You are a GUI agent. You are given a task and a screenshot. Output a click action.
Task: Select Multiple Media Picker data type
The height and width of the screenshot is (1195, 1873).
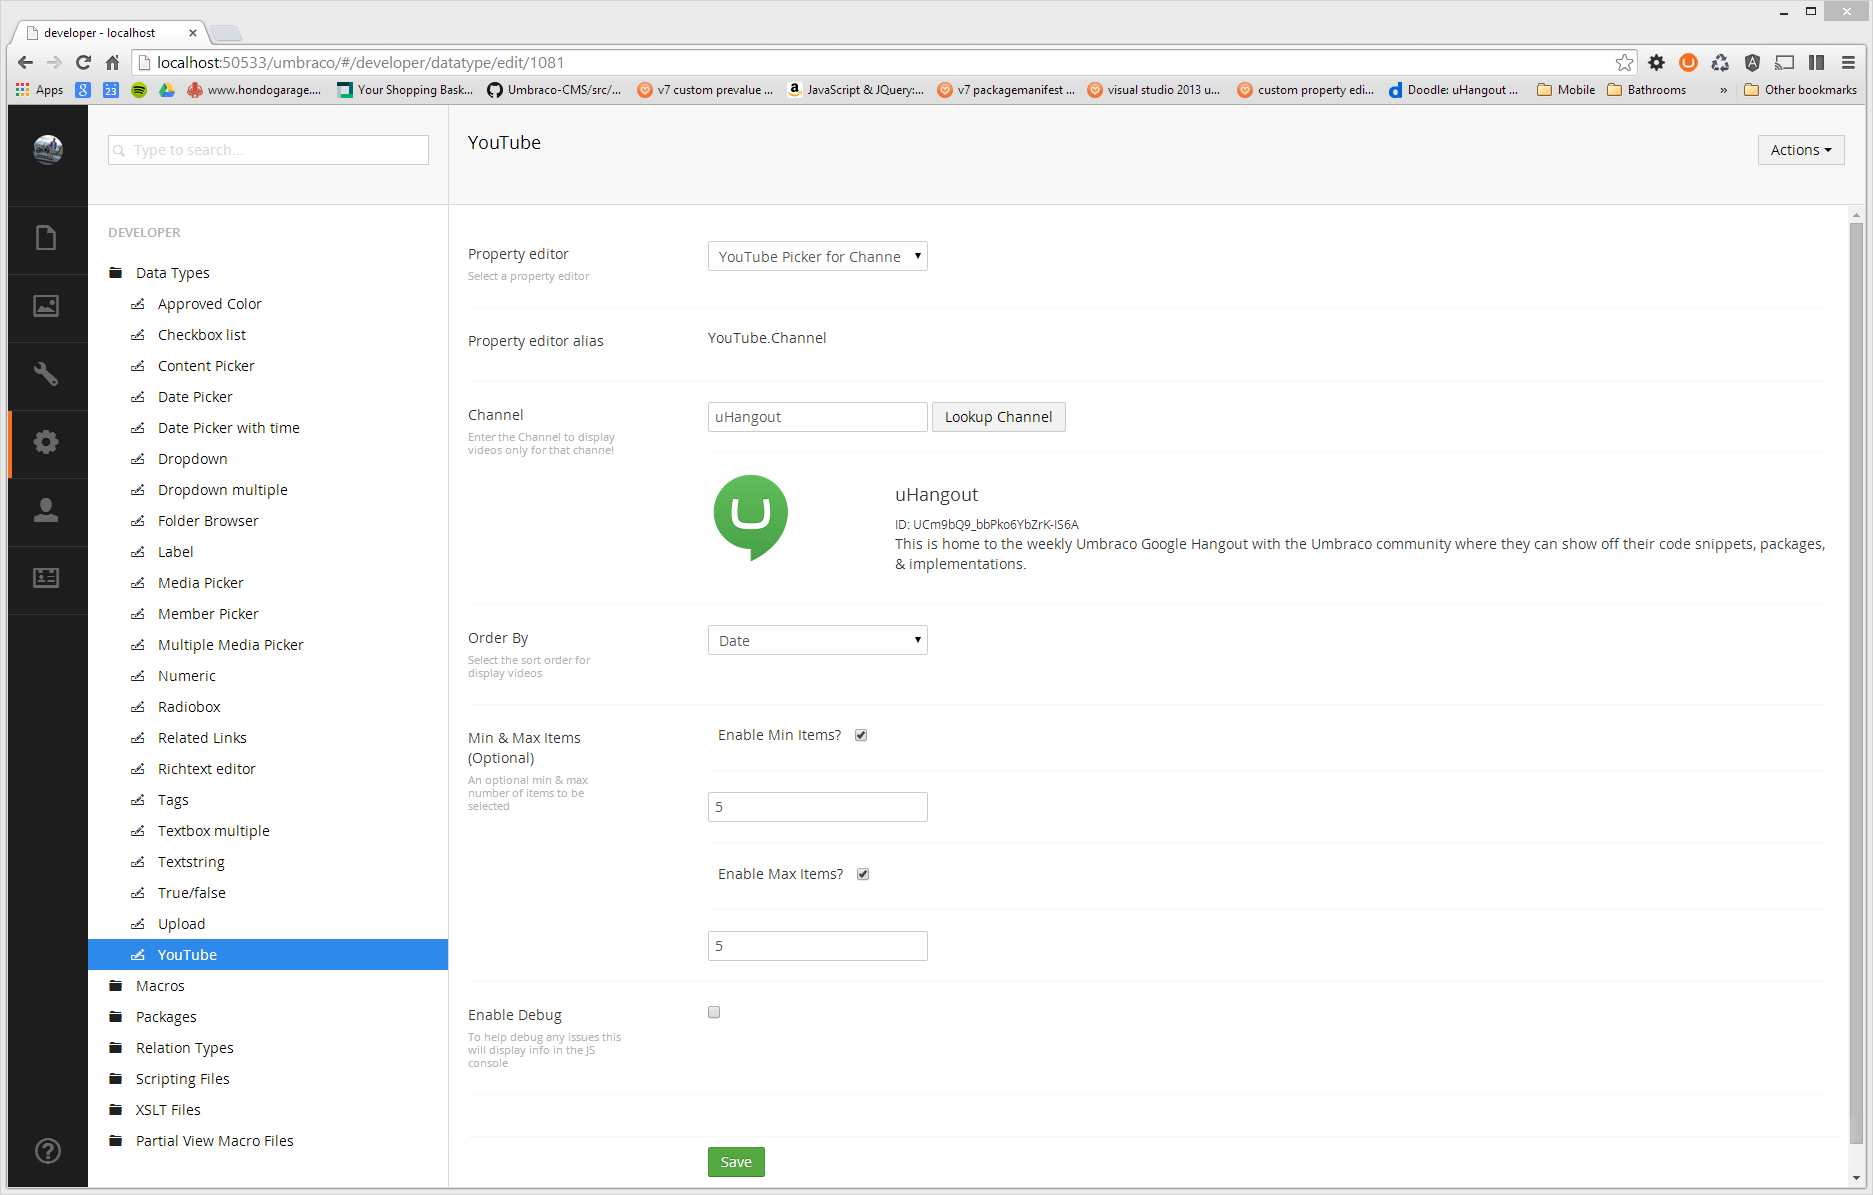230,645
